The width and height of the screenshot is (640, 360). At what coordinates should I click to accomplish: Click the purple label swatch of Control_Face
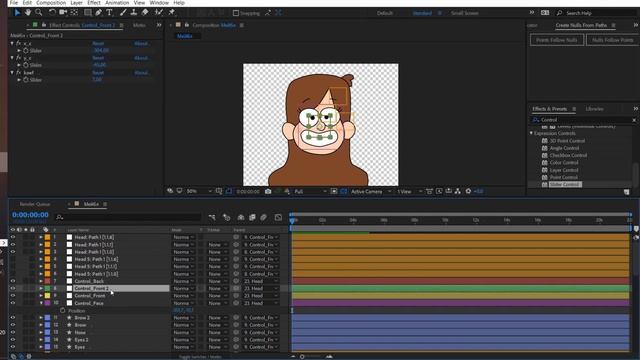point(47,303)
